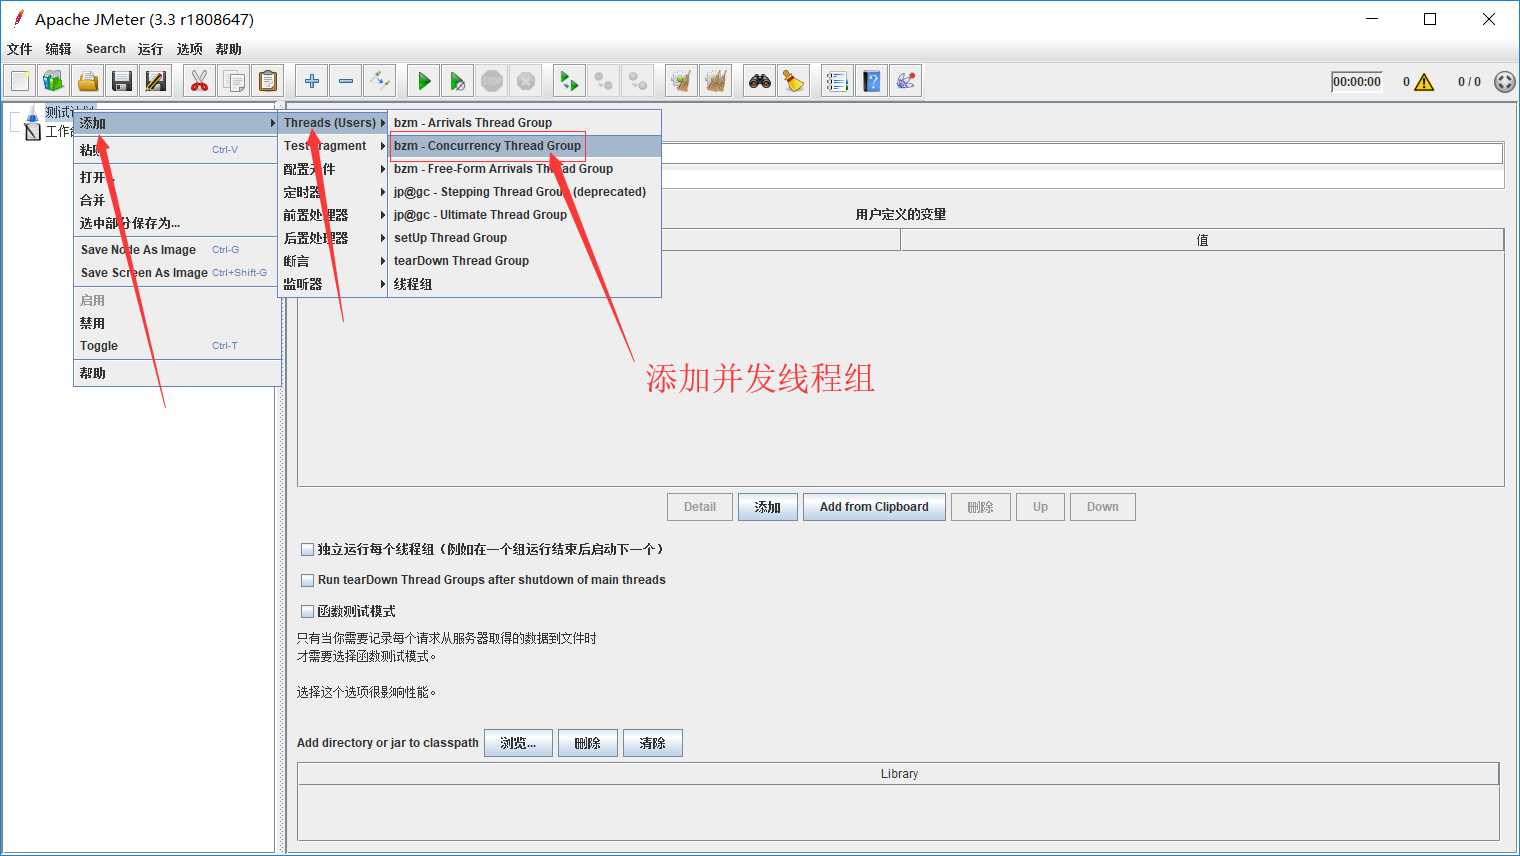
Task: Open the 编辑 menu
Action: 58,49
